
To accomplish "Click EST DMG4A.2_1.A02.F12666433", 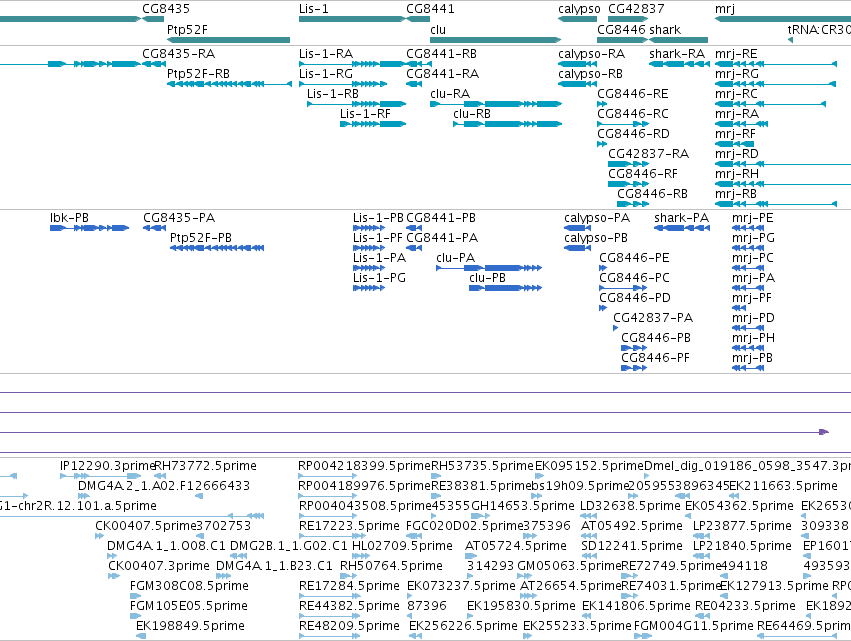I will click(83, 496).
